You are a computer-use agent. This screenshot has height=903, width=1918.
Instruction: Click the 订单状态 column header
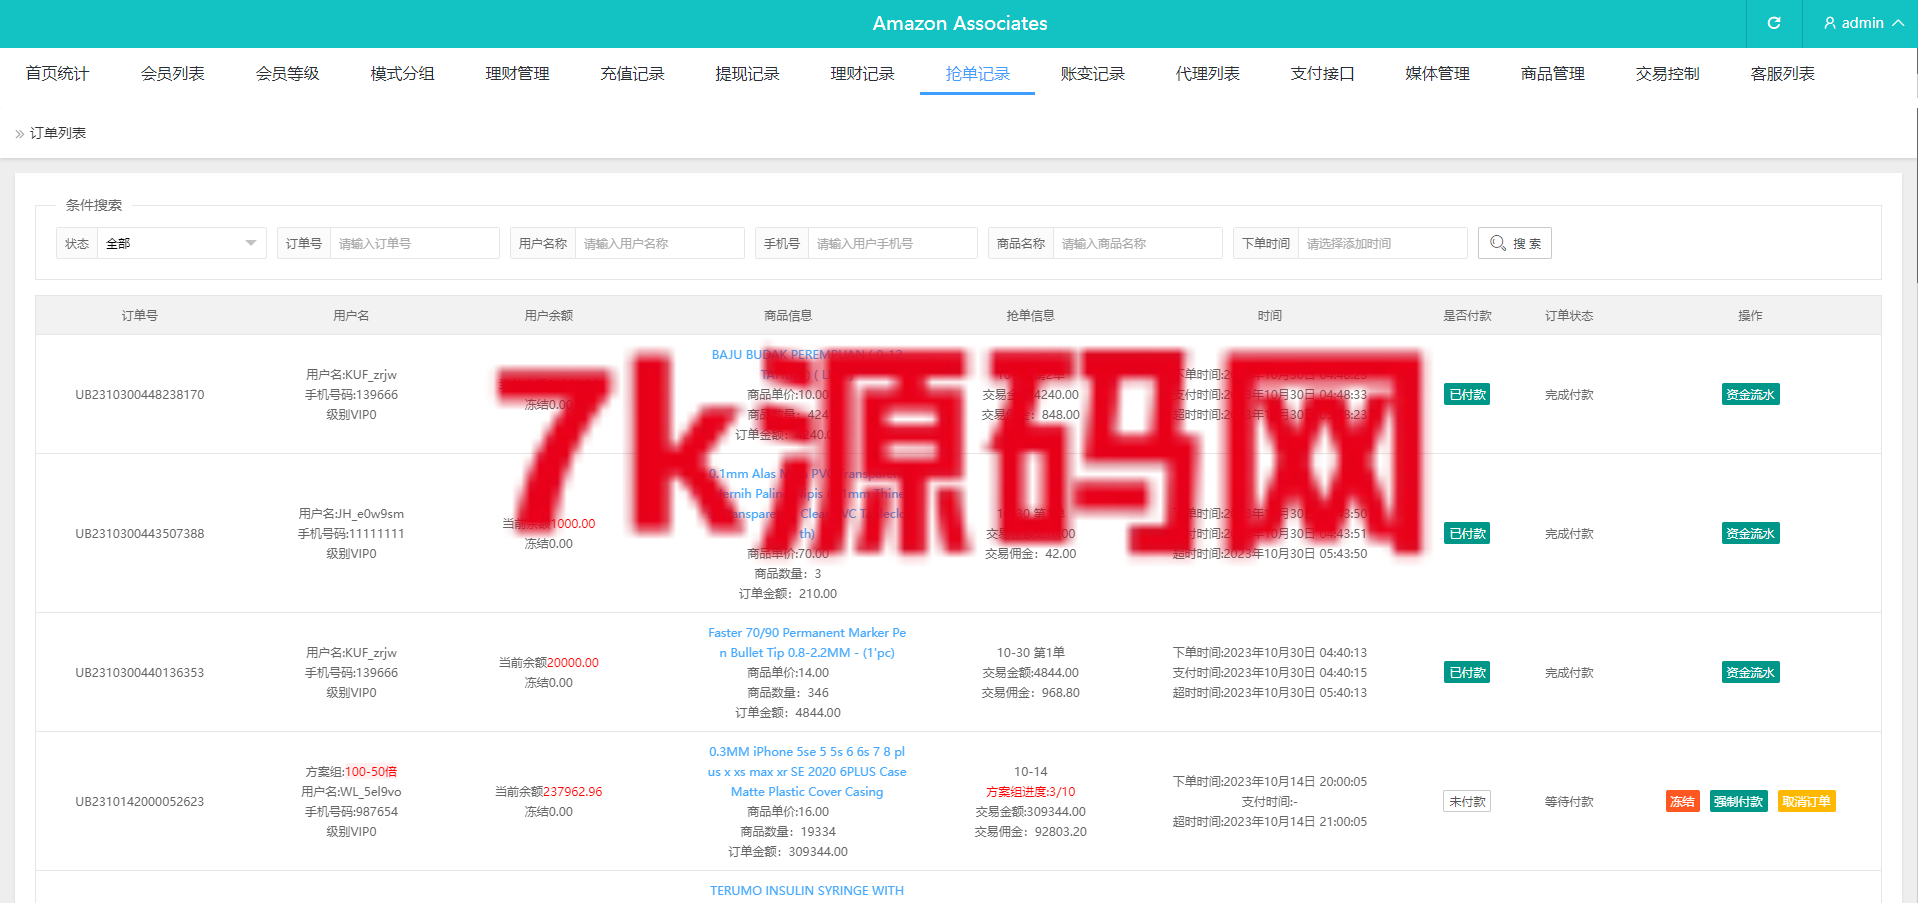1569,315
